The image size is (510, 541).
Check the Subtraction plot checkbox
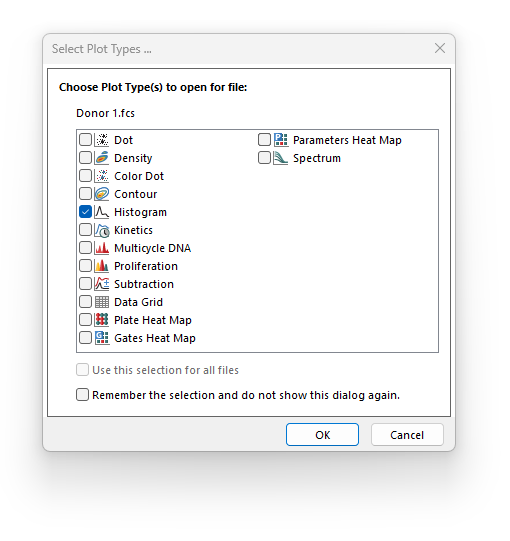tap(85, 284)
